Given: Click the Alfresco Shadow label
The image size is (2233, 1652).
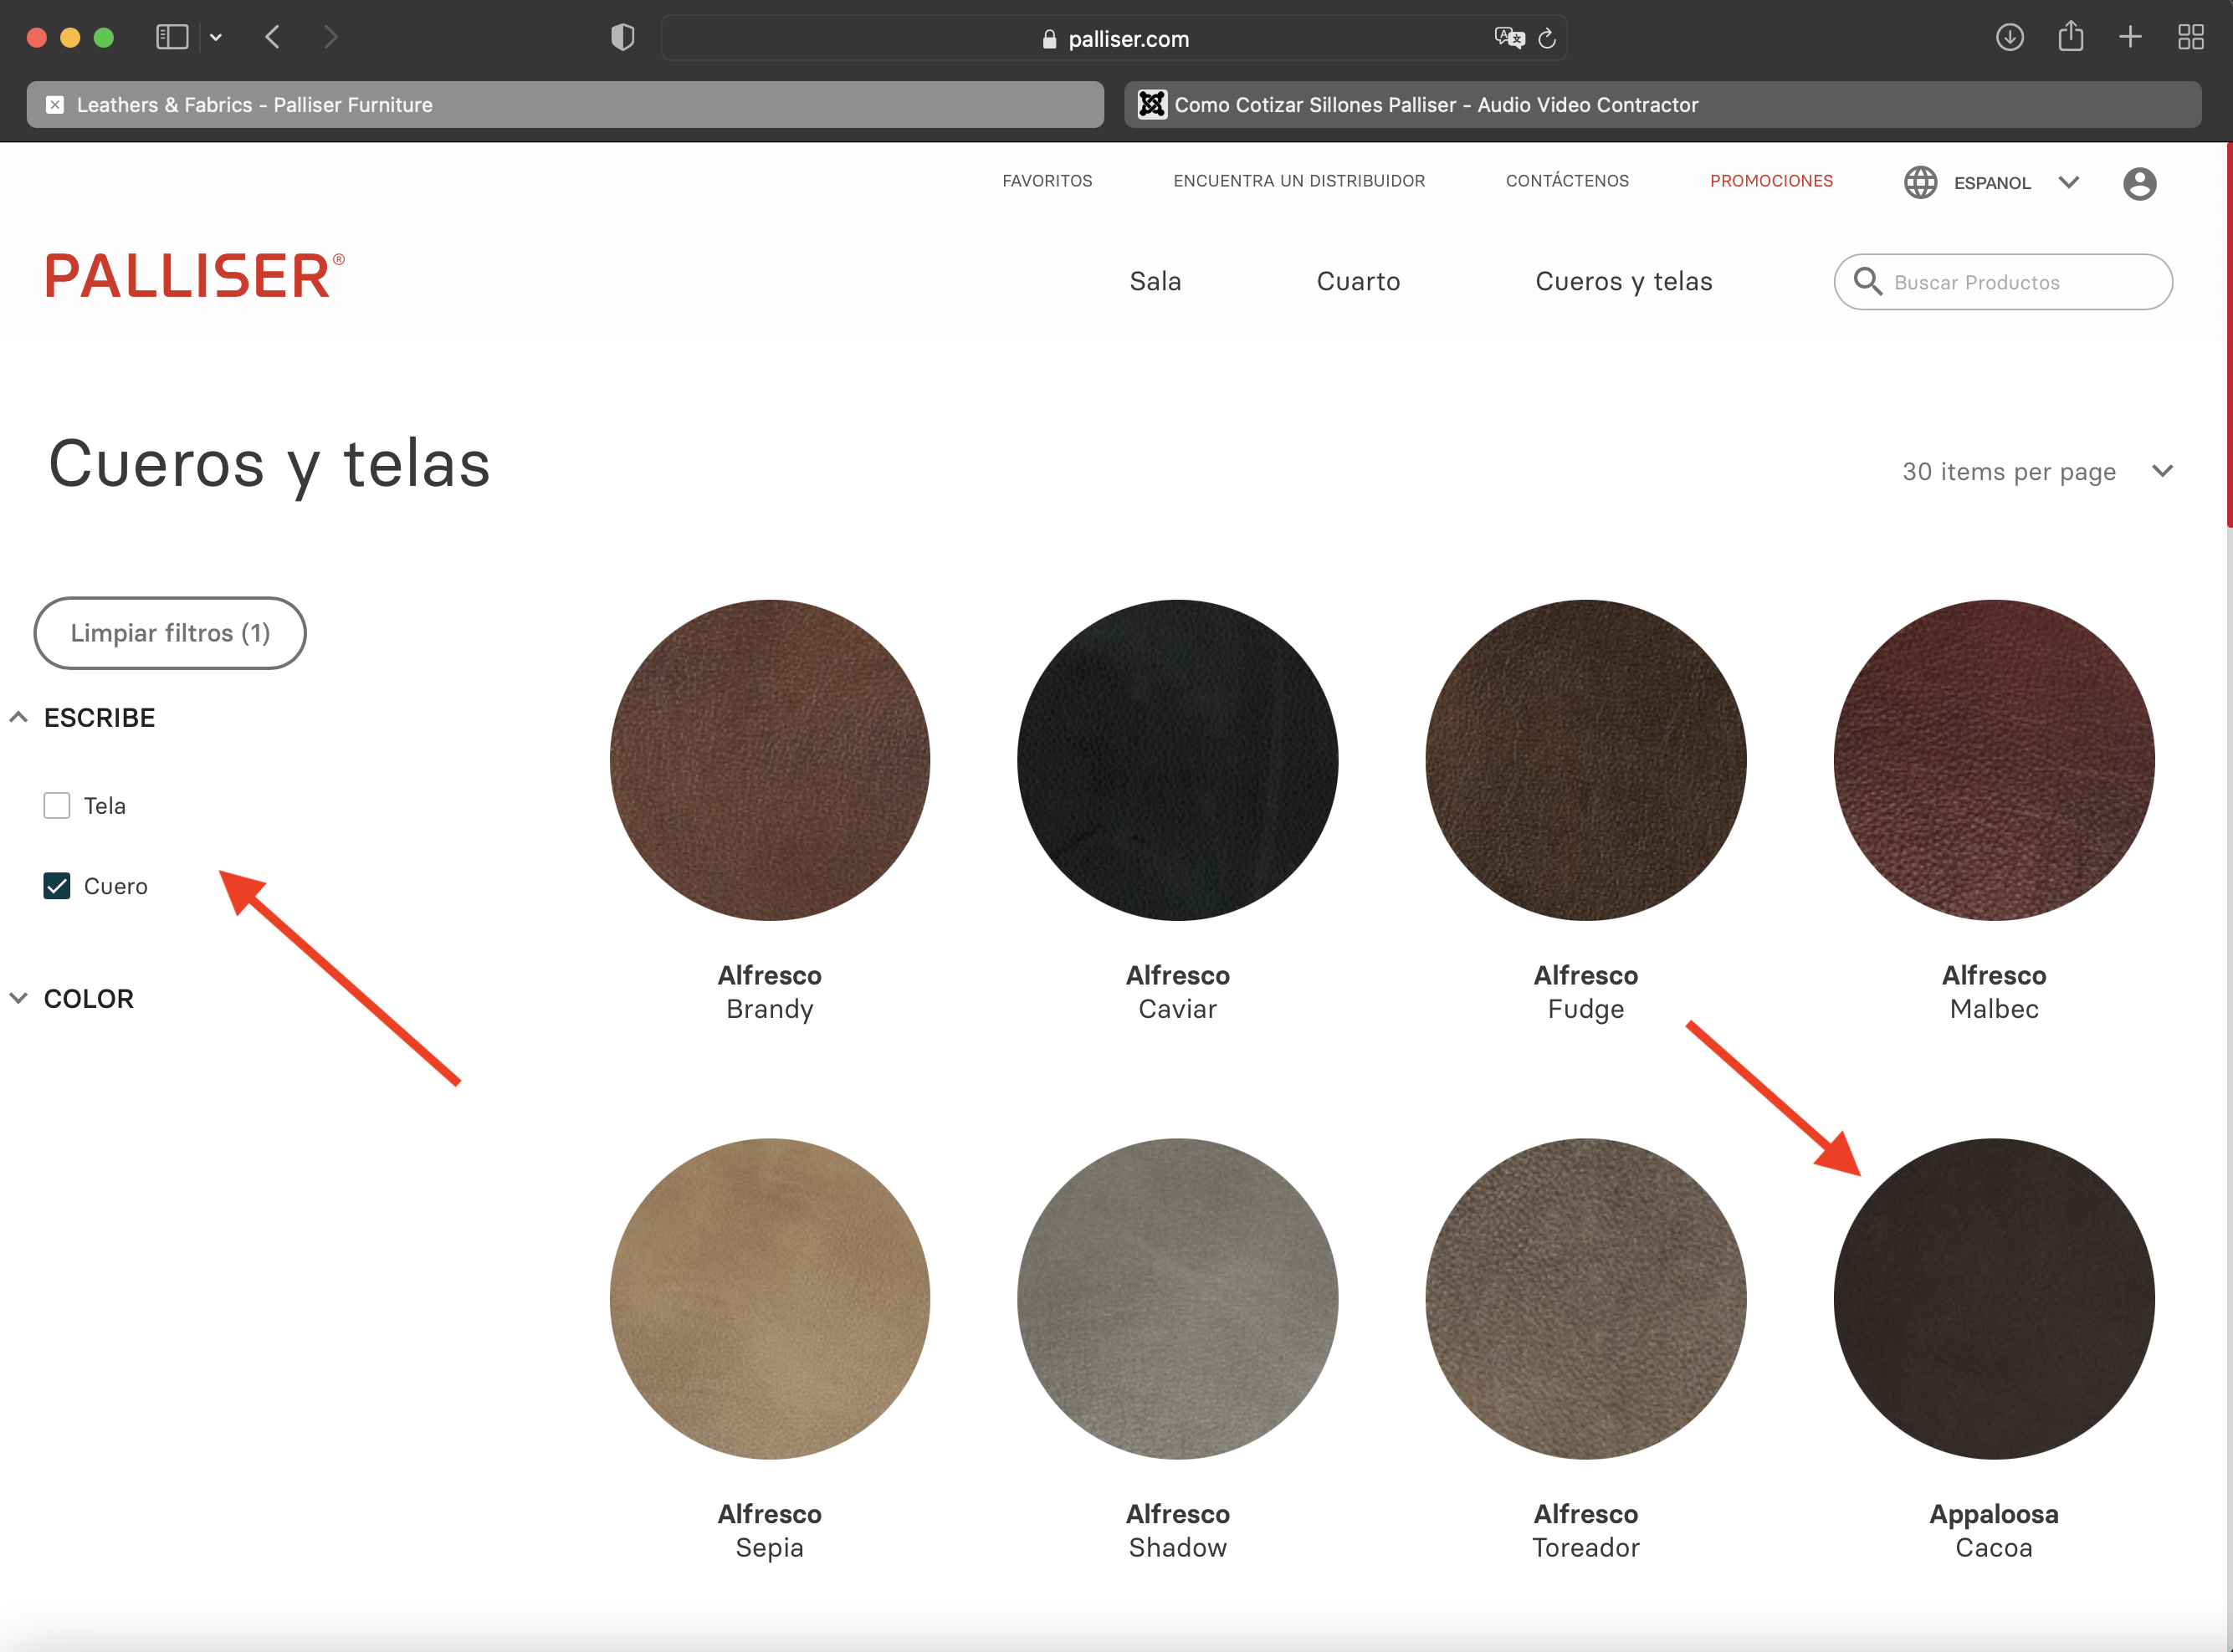Looking at the screenshot, I should (x=1178, y=1531).
